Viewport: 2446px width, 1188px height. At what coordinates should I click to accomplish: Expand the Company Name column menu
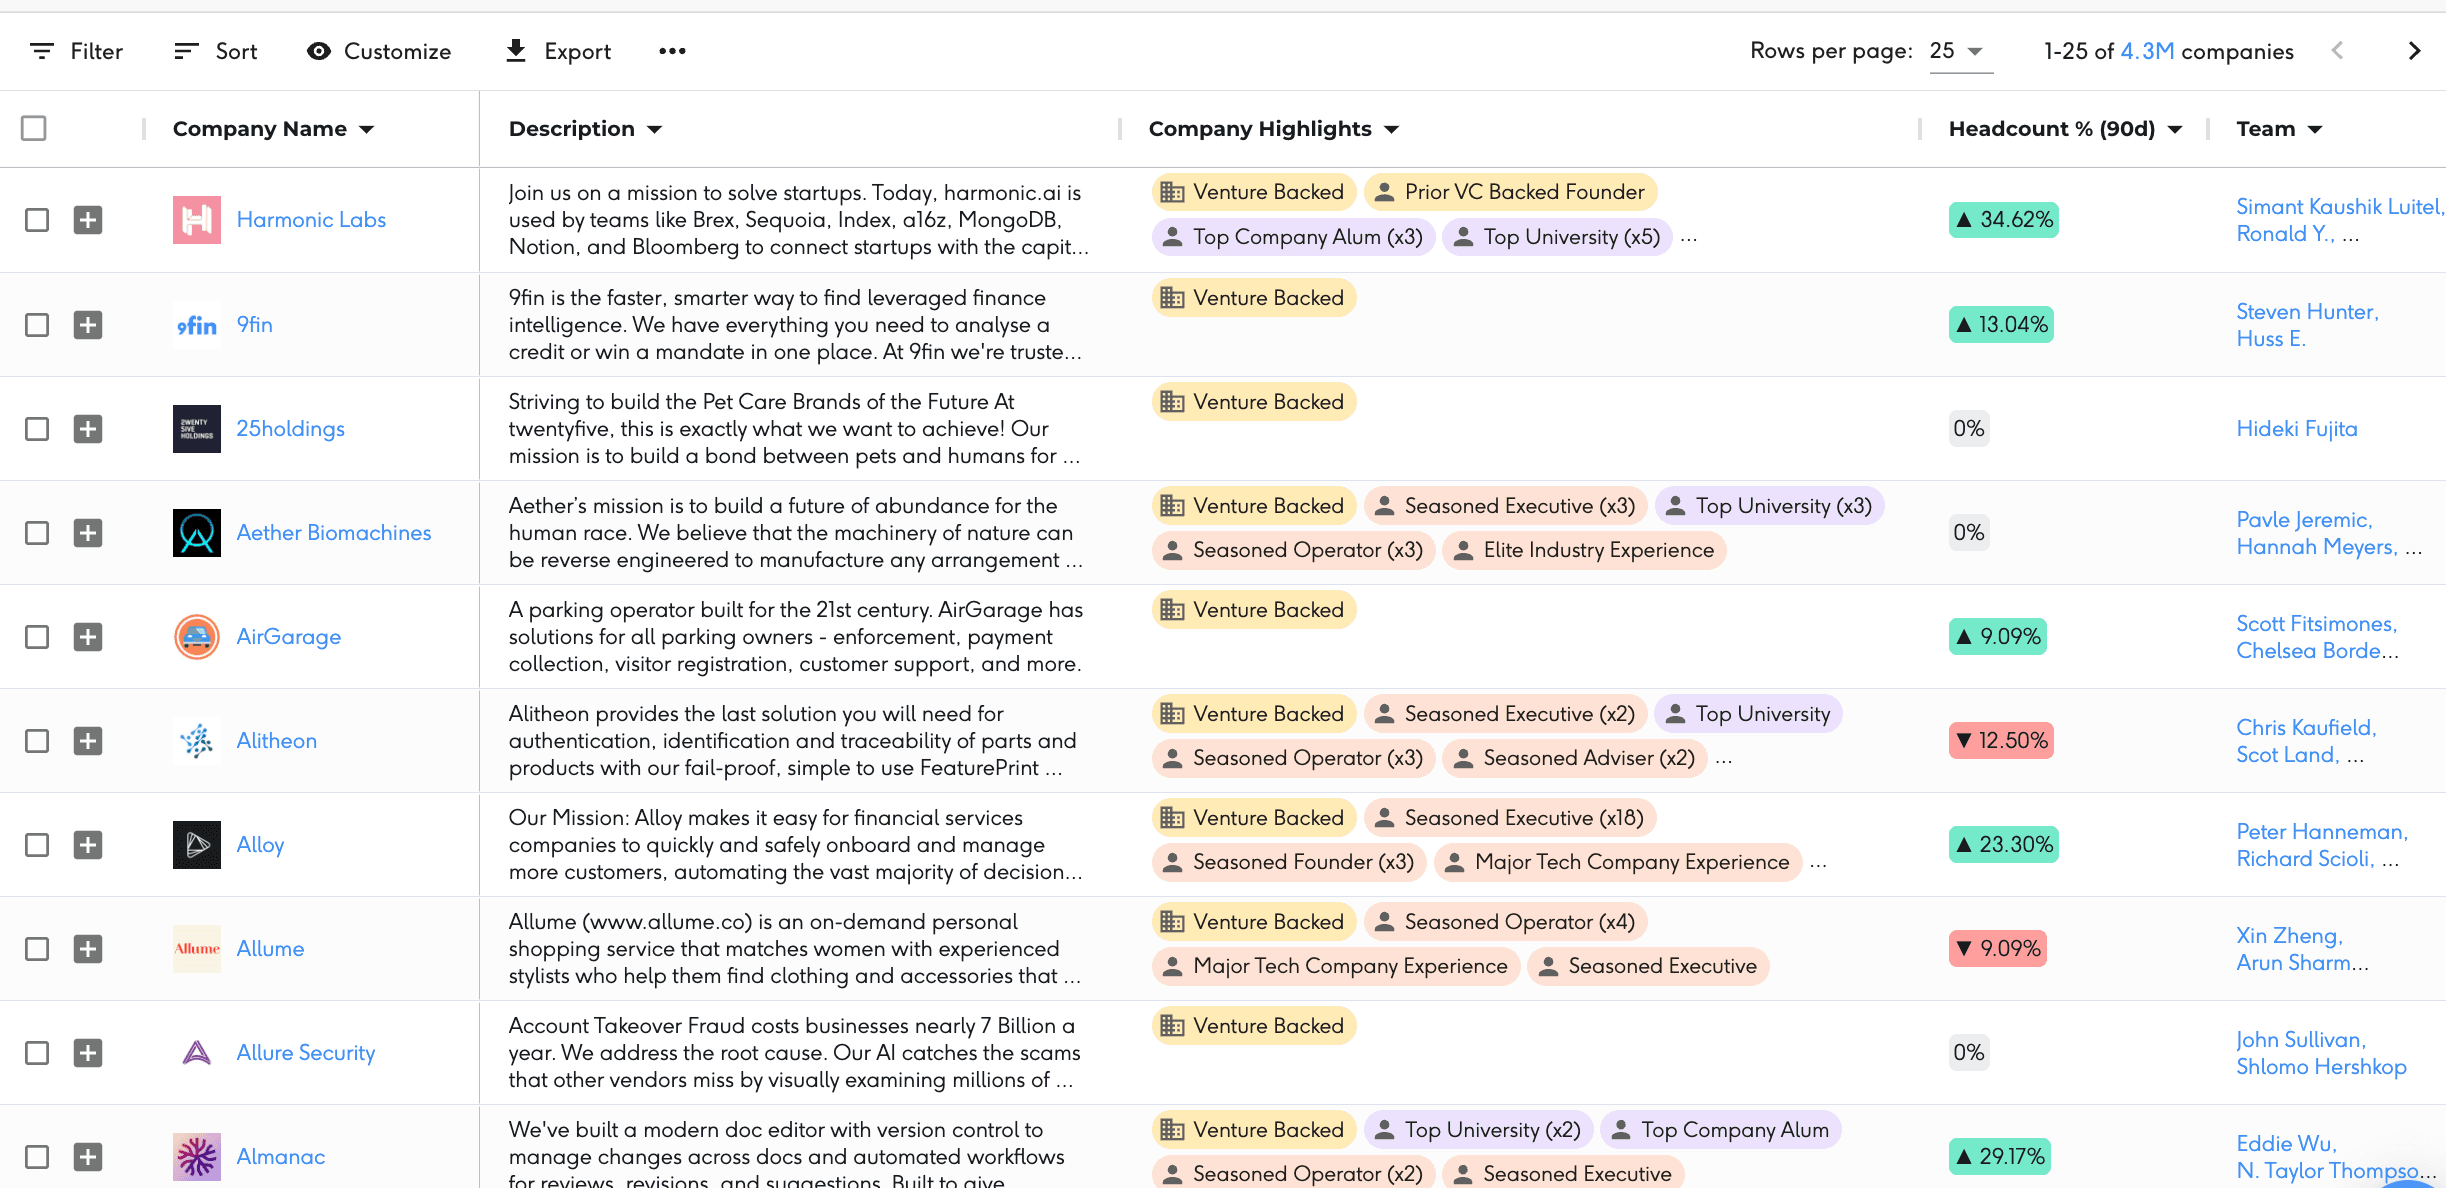[x=366, y=129]
